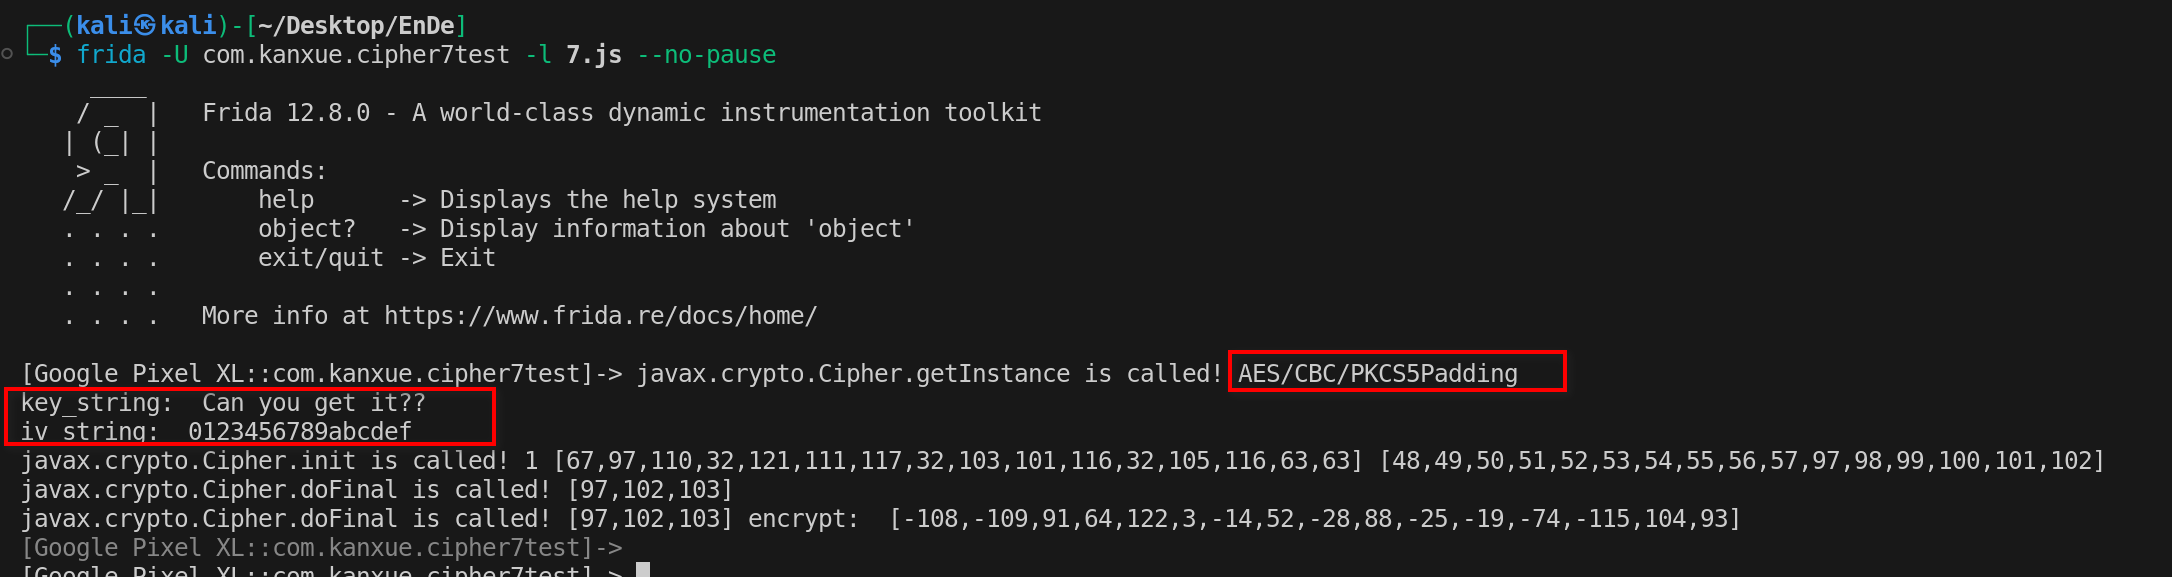Click the encrypt output byte array
The width and height of the screenshot is (2172, 577).
1315,519
